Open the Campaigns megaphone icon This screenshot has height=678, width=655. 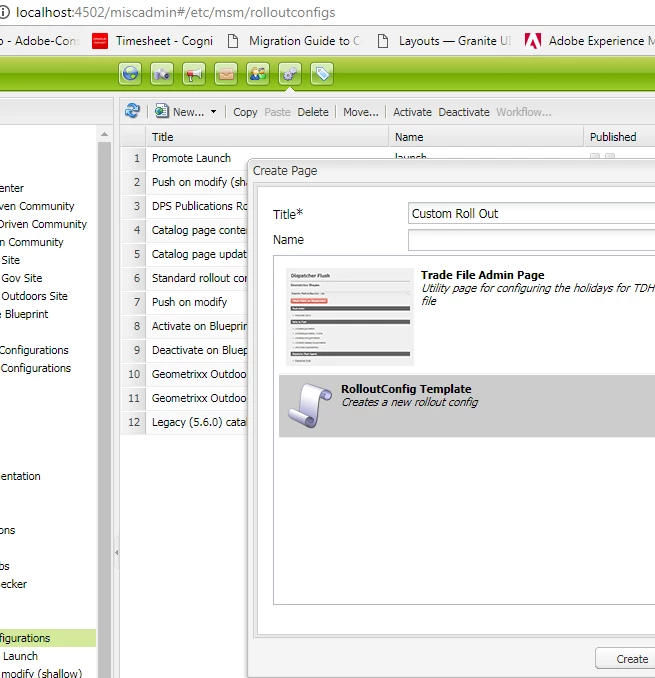pyautogui.click(x=194, y=74)
